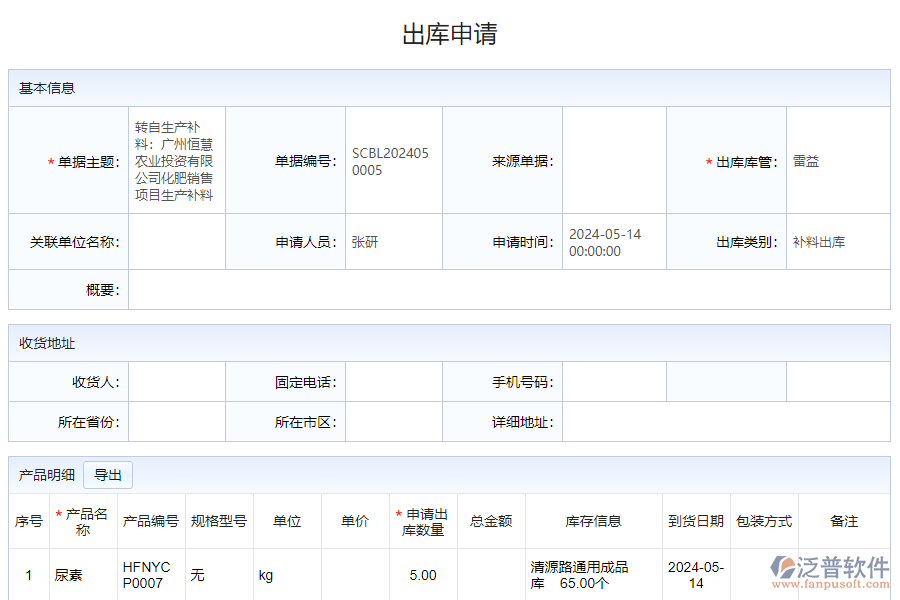Screen dimensions: 900x600
Task: Select the 单据主题 text content
Action: click(x=176, y=160)
